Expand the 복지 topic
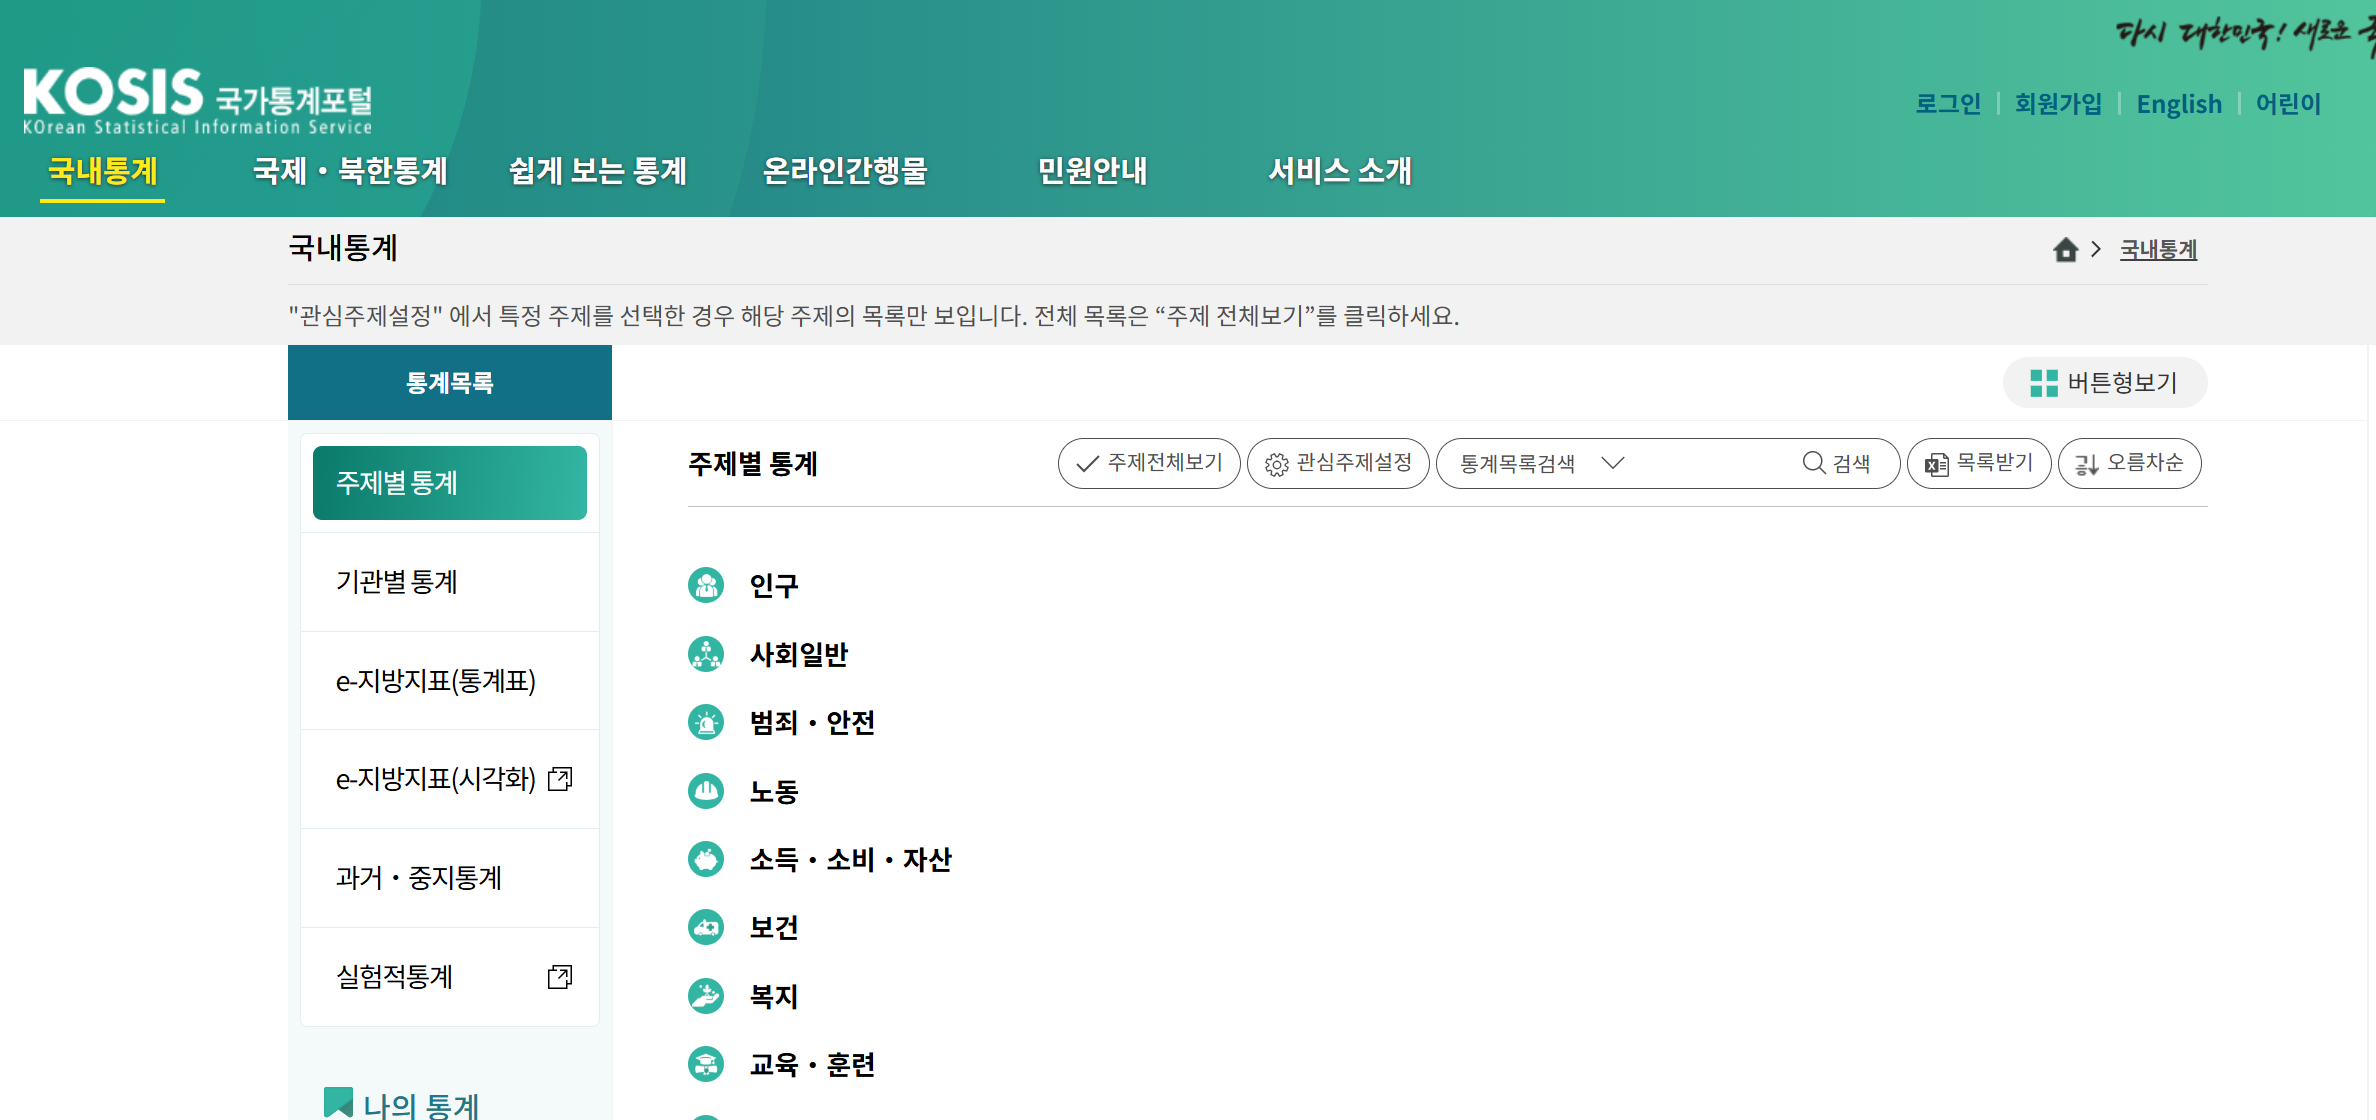 pyautogui.click(x=774, y=997)
